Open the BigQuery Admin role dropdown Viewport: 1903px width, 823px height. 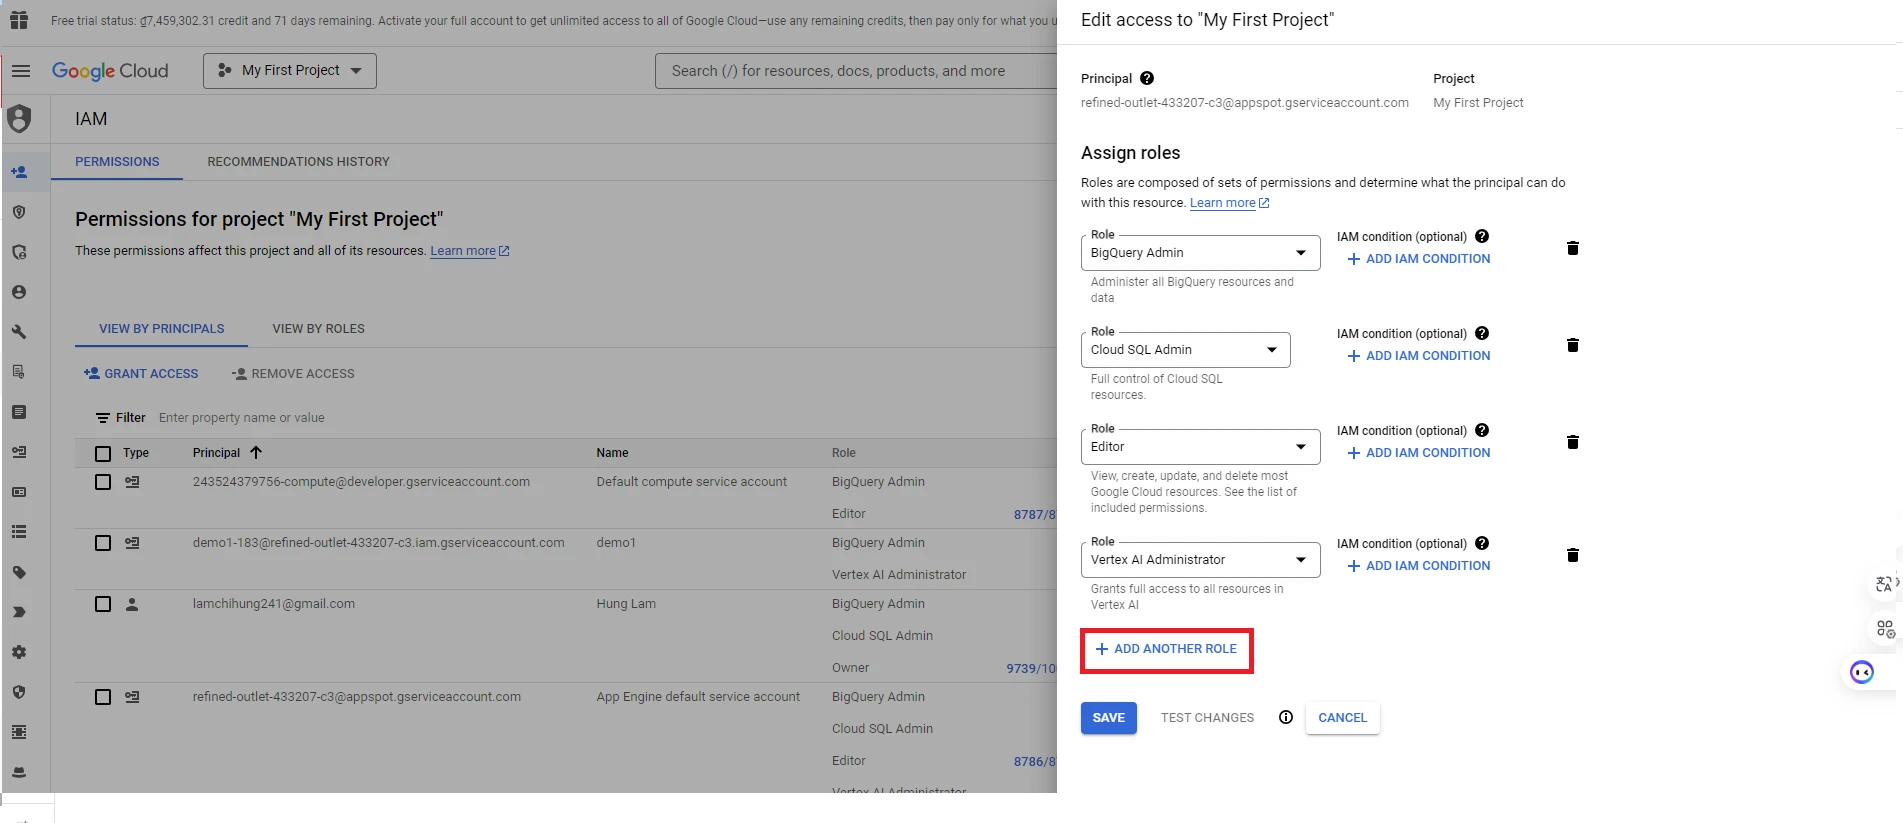1200,253
